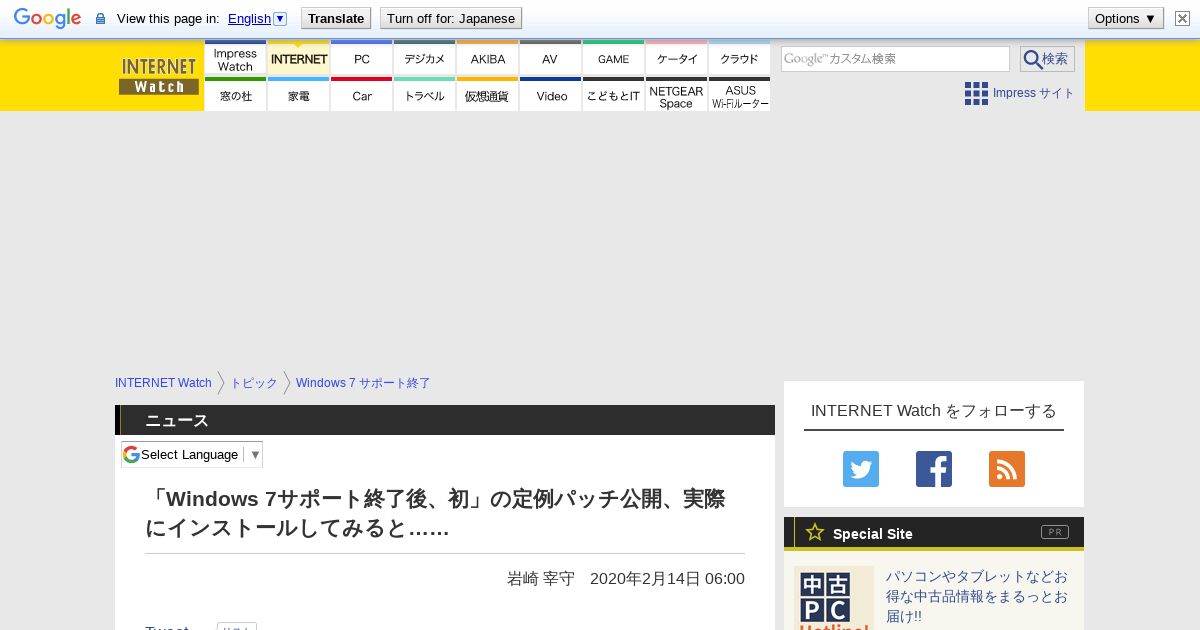This screenshot has width=1200, height=630.
Task: Click the PR badge in Special Site
Action: click(1055, 532)
